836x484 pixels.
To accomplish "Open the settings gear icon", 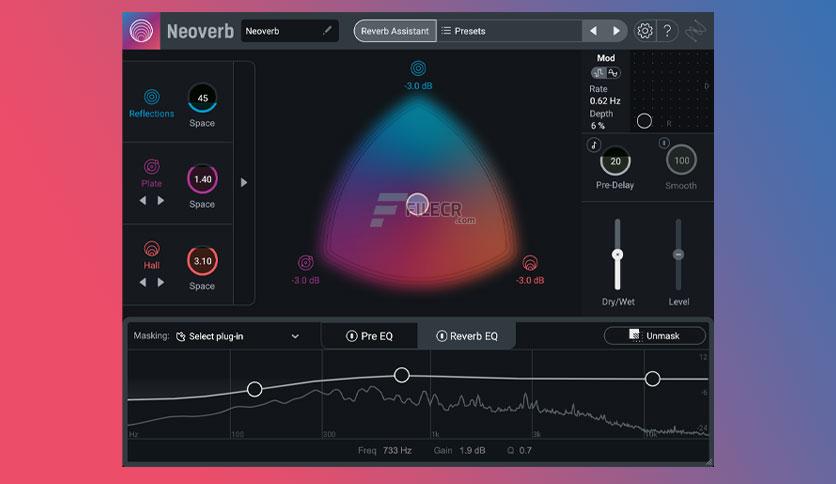I will coord(645,31).
